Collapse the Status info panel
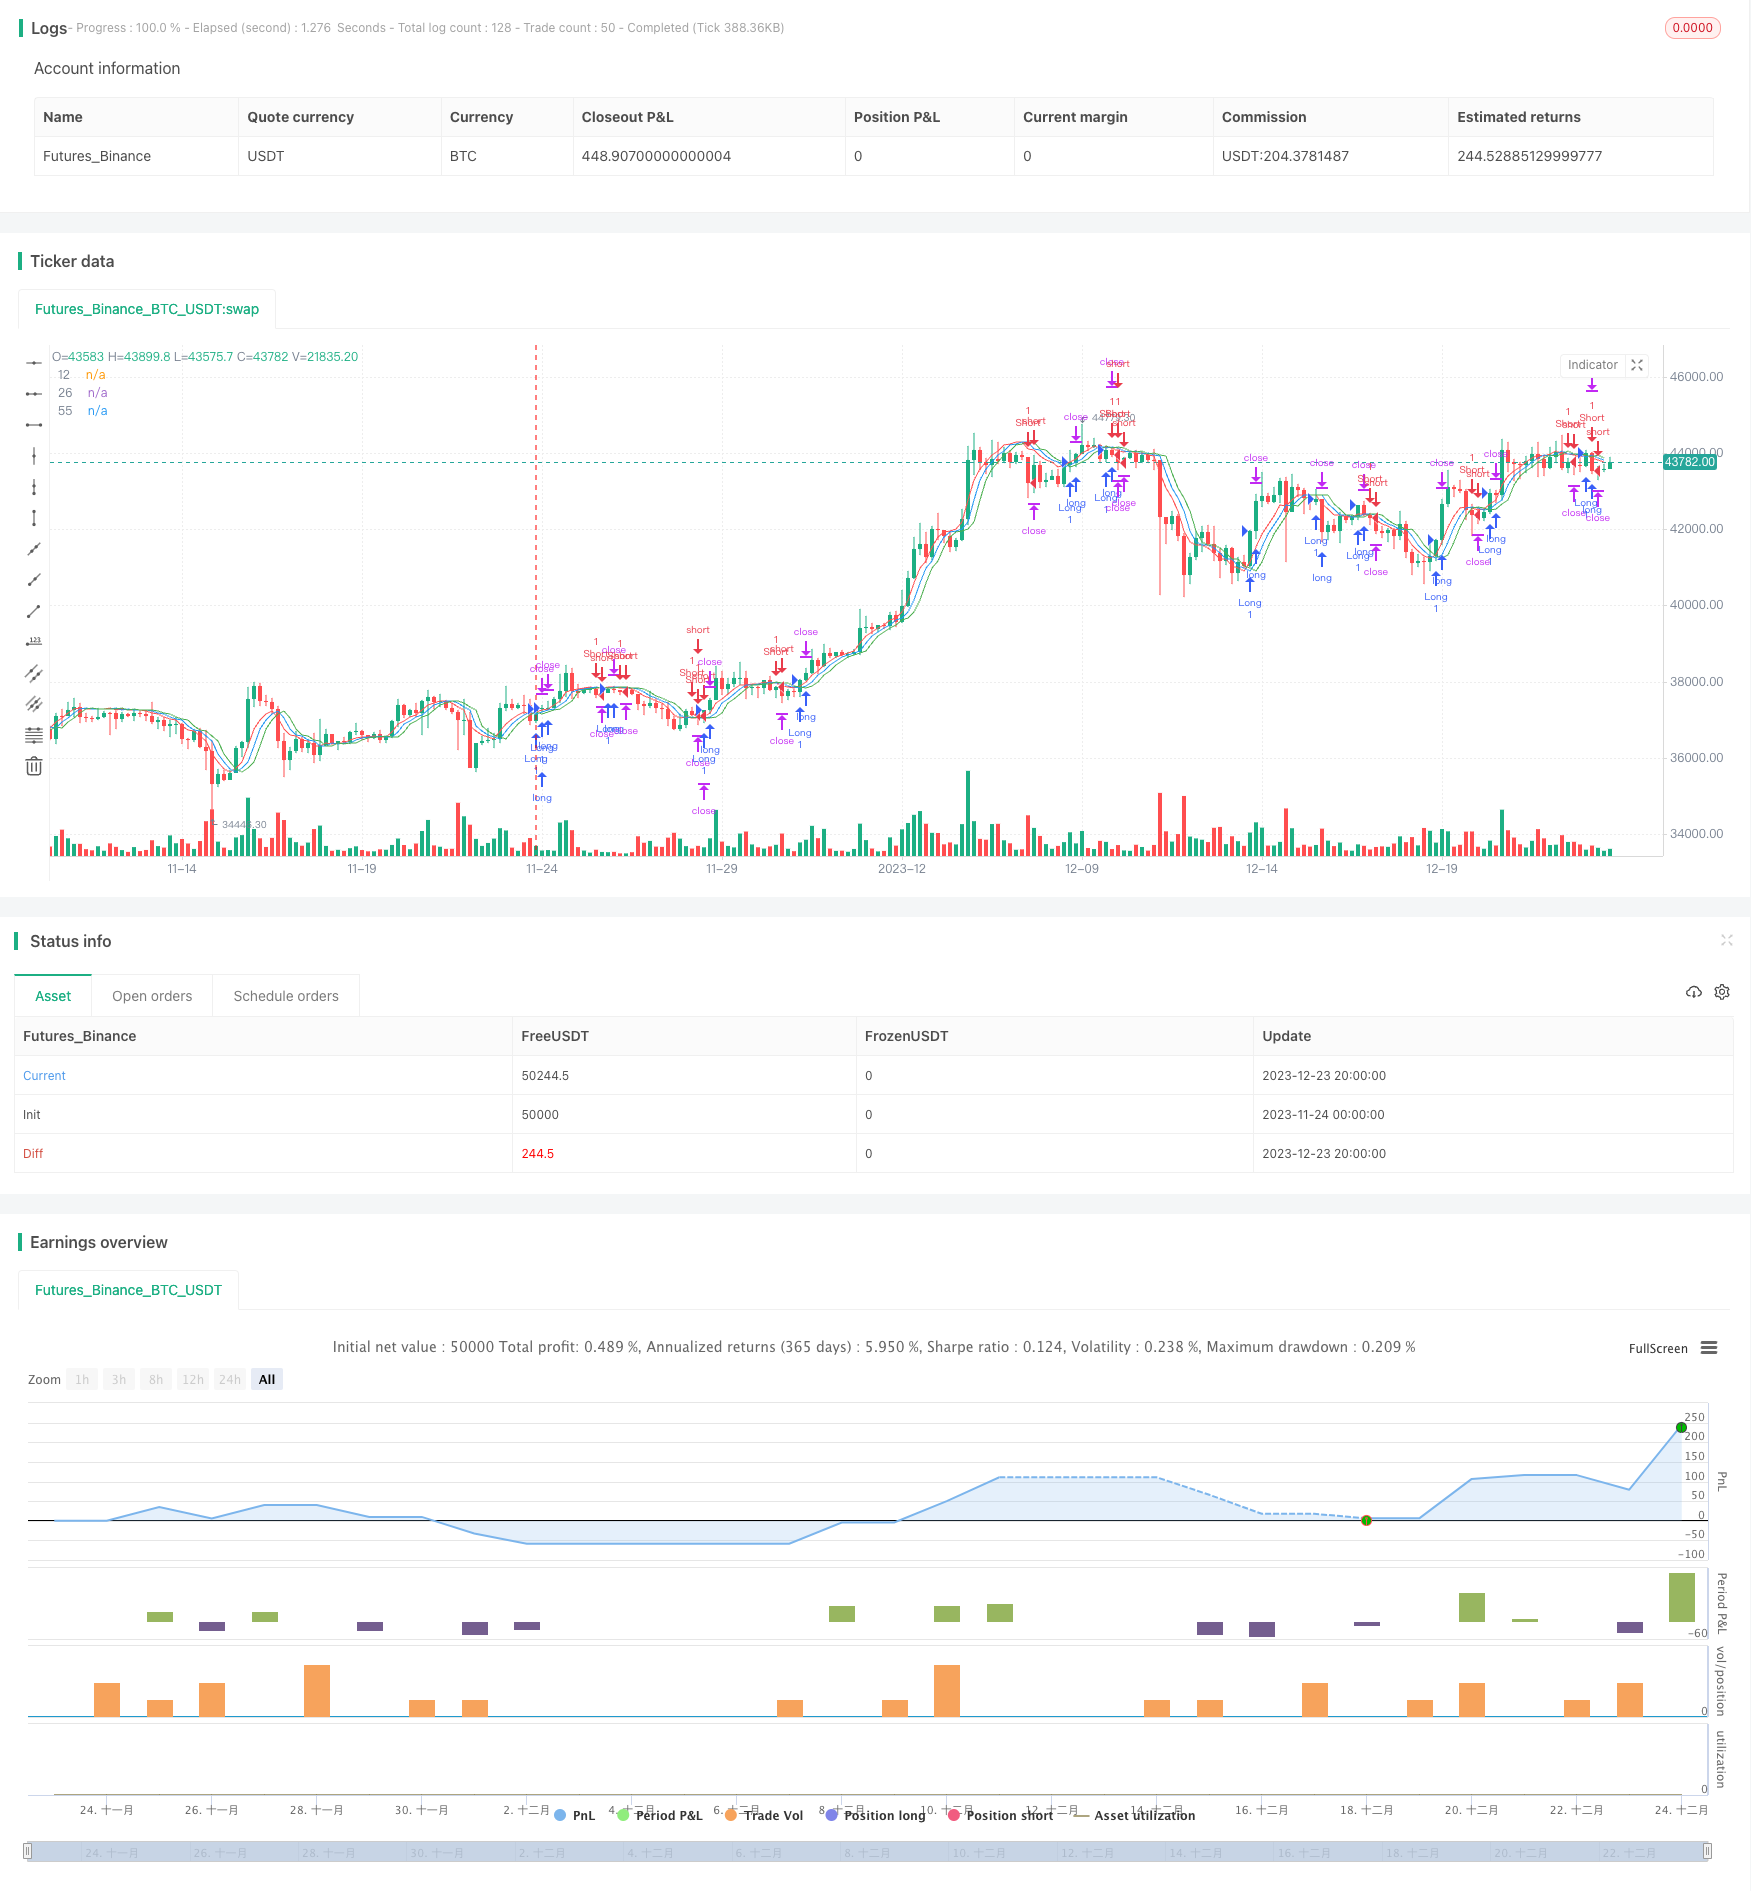This screenshot has width=1751, height=1891. (1726, 940)
